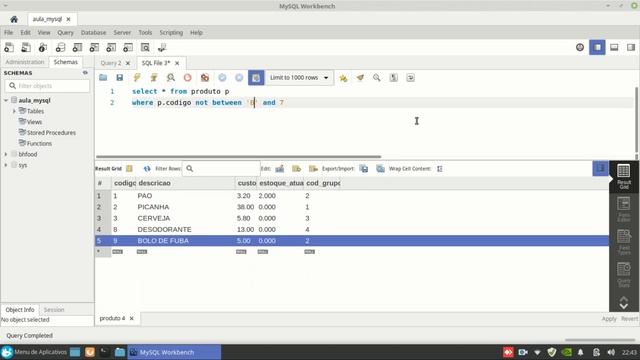Collapse the aula_mysql schema
The width and height of the screenshot is (640, 360).
pyautogui.click(x=6, y=100)
